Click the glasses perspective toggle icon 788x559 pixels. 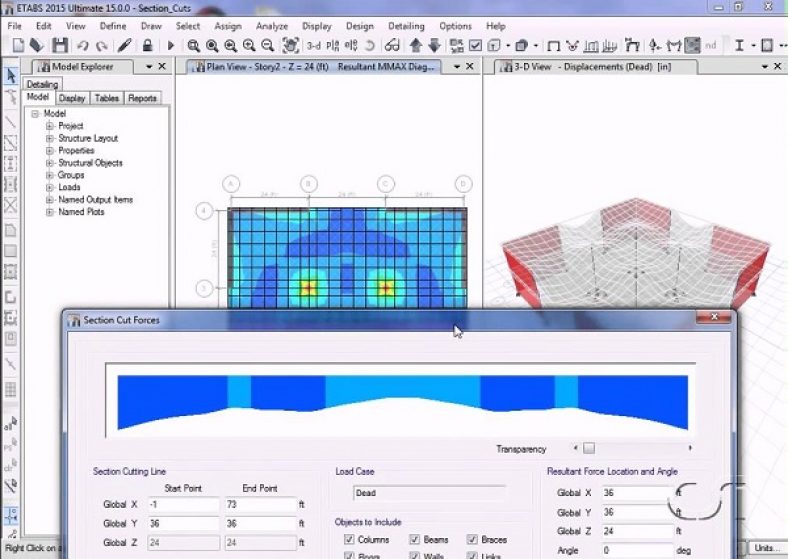[392, 46]
